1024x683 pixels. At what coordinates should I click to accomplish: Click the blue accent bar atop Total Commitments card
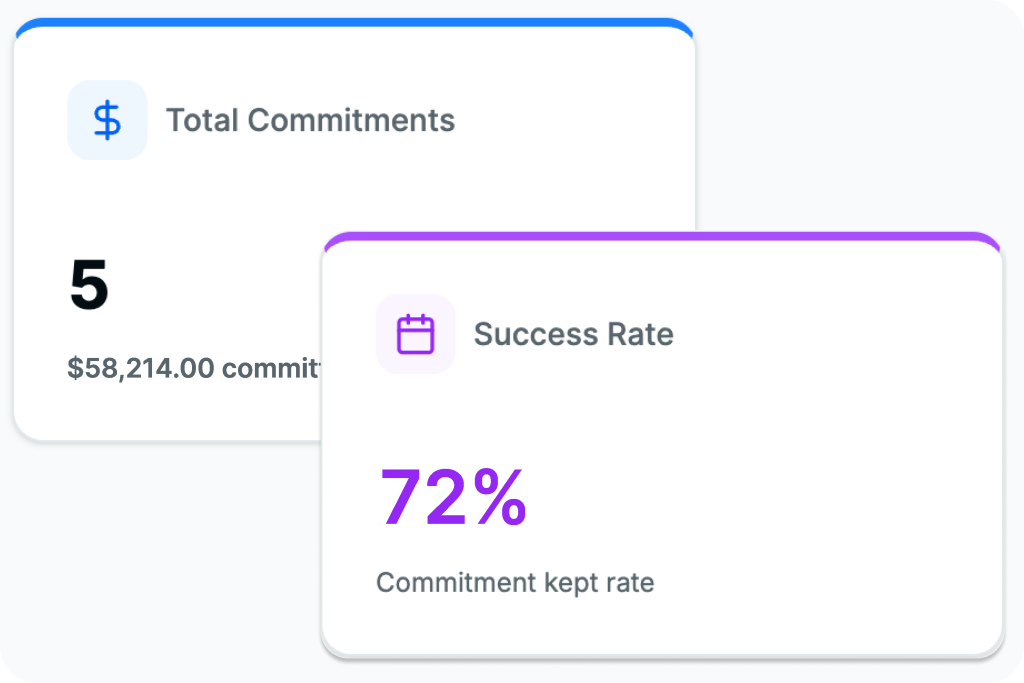coord(354,23)
